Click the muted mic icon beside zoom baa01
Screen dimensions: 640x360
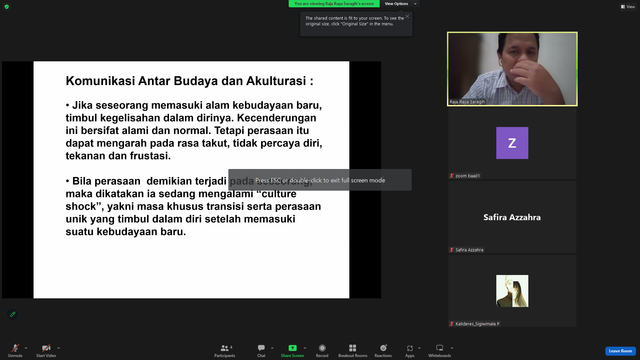tap(451, 176)
